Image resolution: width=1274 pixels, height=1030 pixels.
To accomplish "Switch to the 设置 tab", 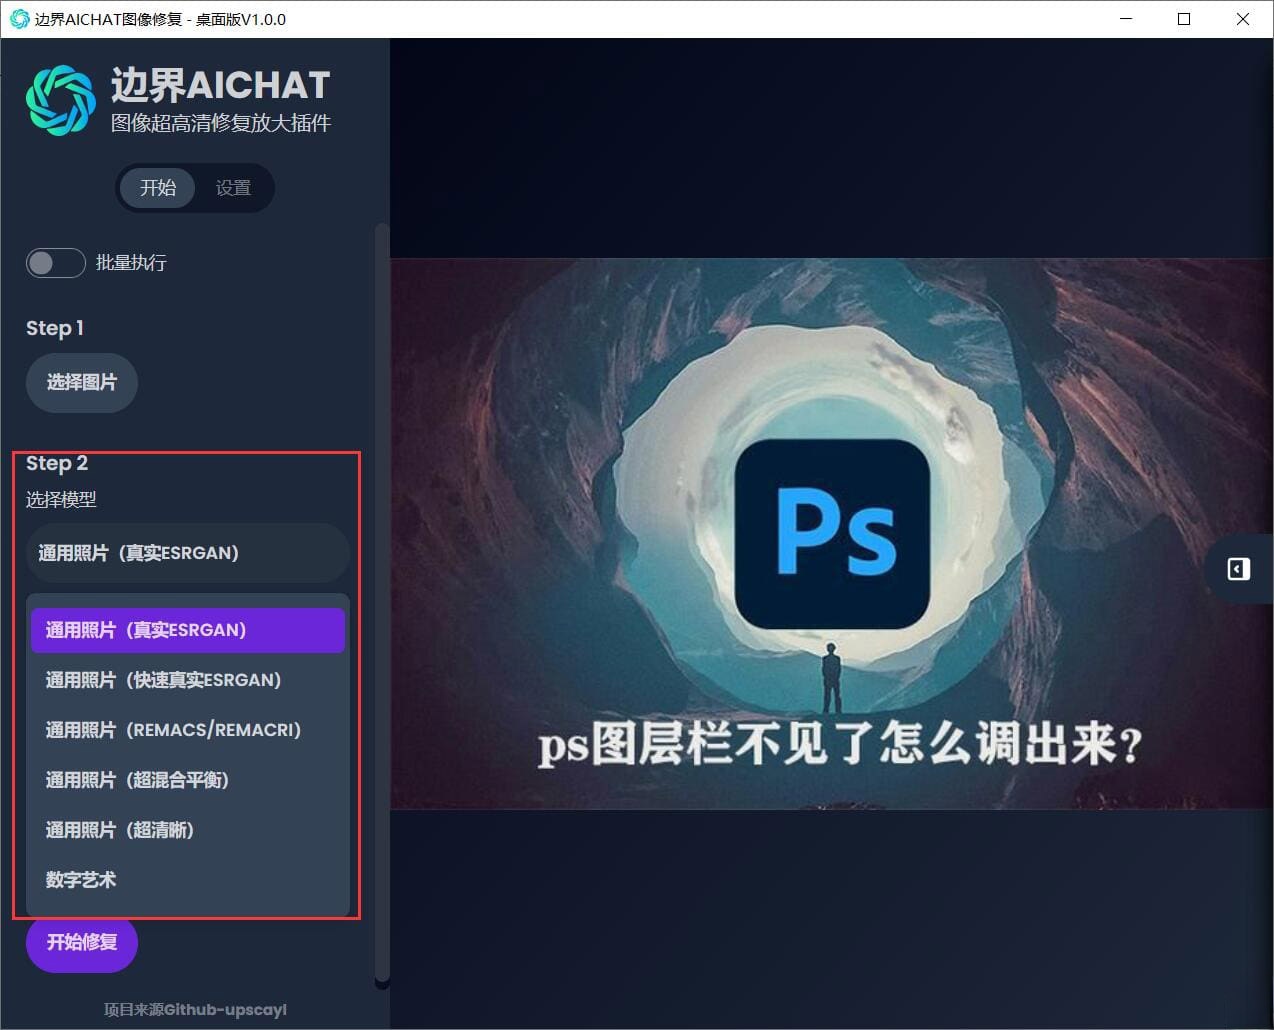I will (x=233, y=188).
